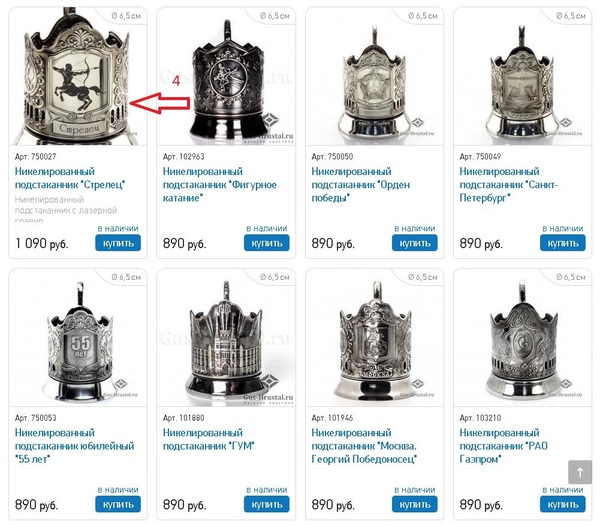
Task: Click 'купить' for the 'ГУМ' holder
Action: coord(266,504)
